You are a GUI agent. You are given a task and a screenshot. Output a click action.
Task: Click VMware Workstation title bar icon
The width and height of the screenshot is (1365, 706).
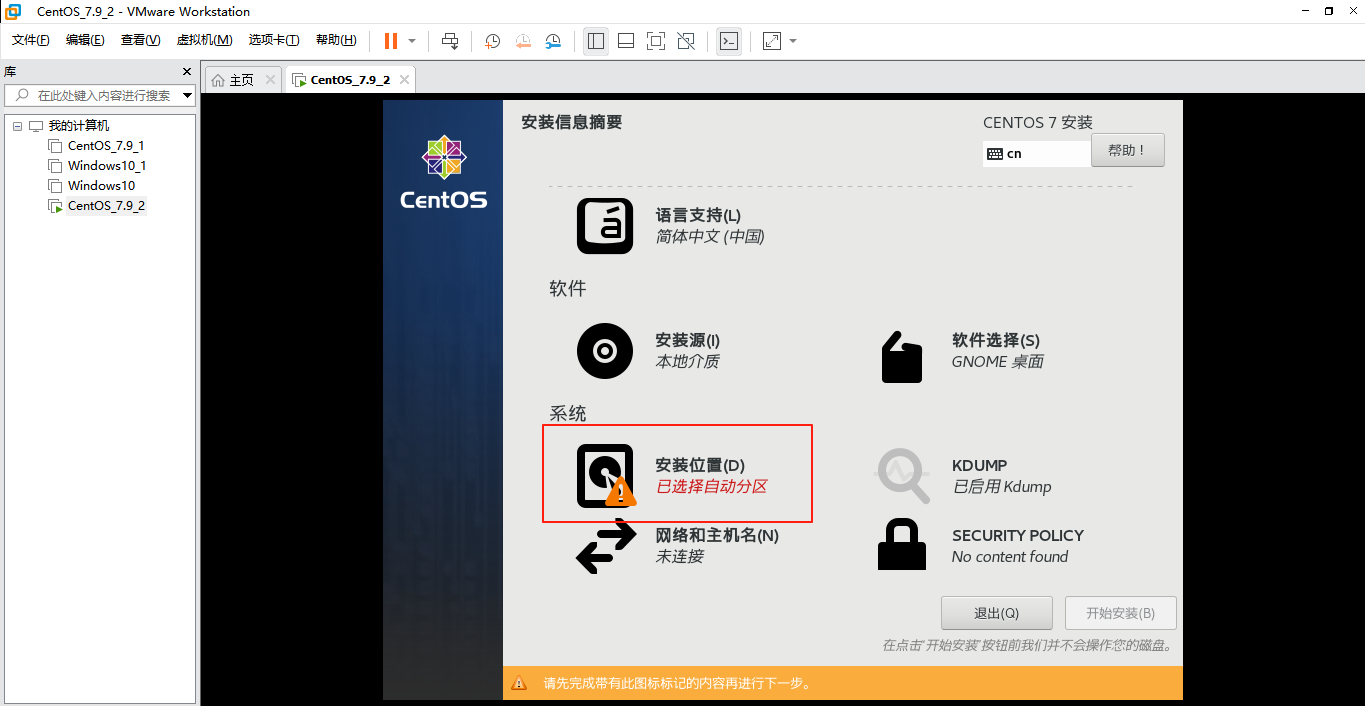(x=13, y=11)
